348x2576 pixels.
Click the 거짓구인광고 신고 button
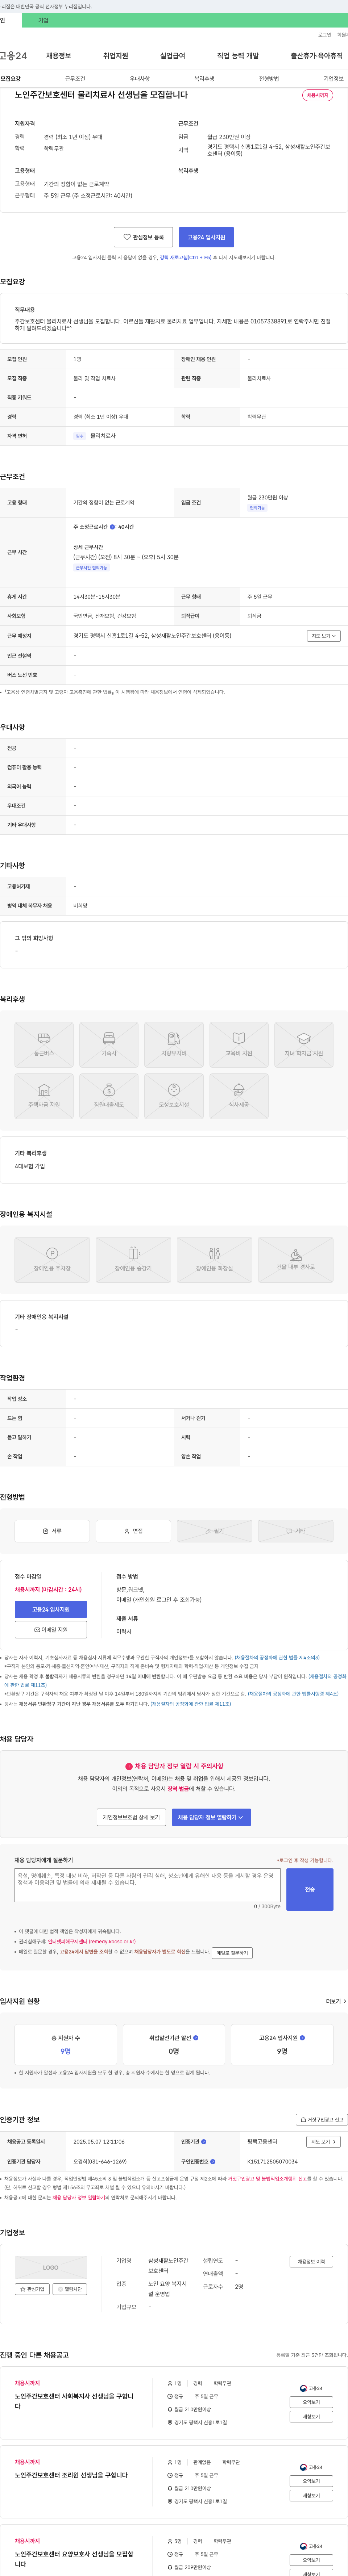click(x=322, y=2119)
